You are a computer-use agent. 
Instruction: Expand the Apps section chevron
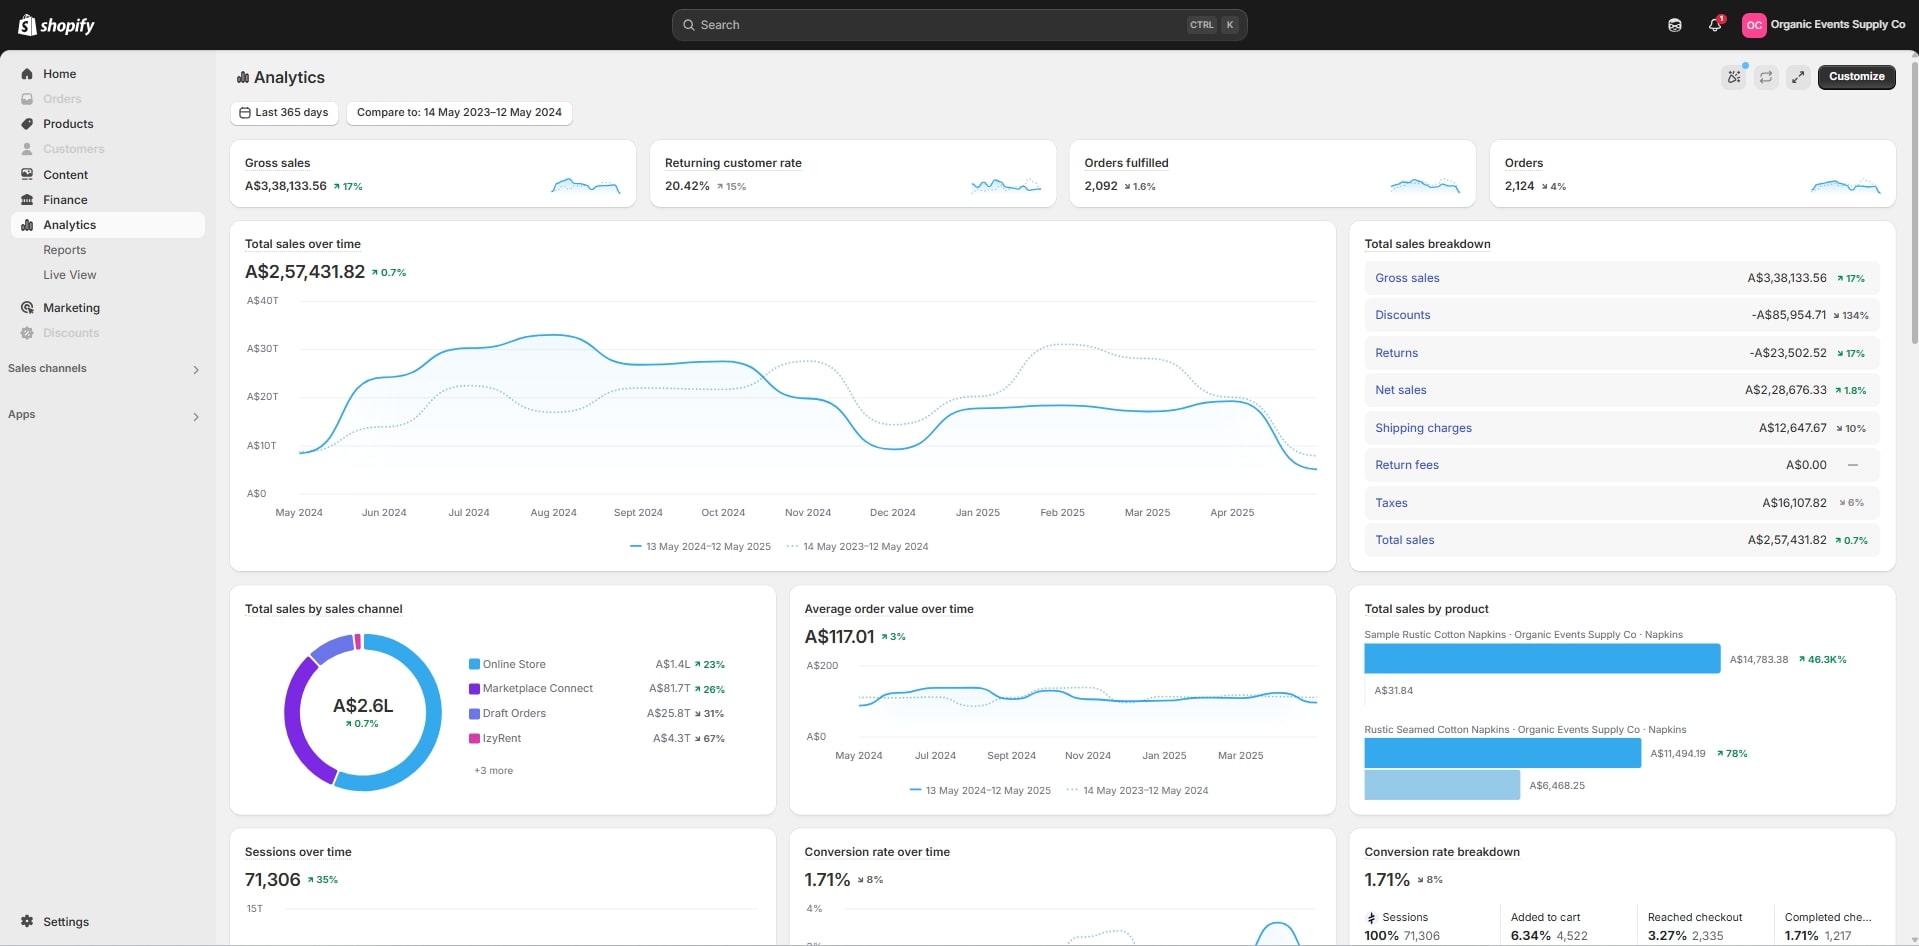[195, 417]
